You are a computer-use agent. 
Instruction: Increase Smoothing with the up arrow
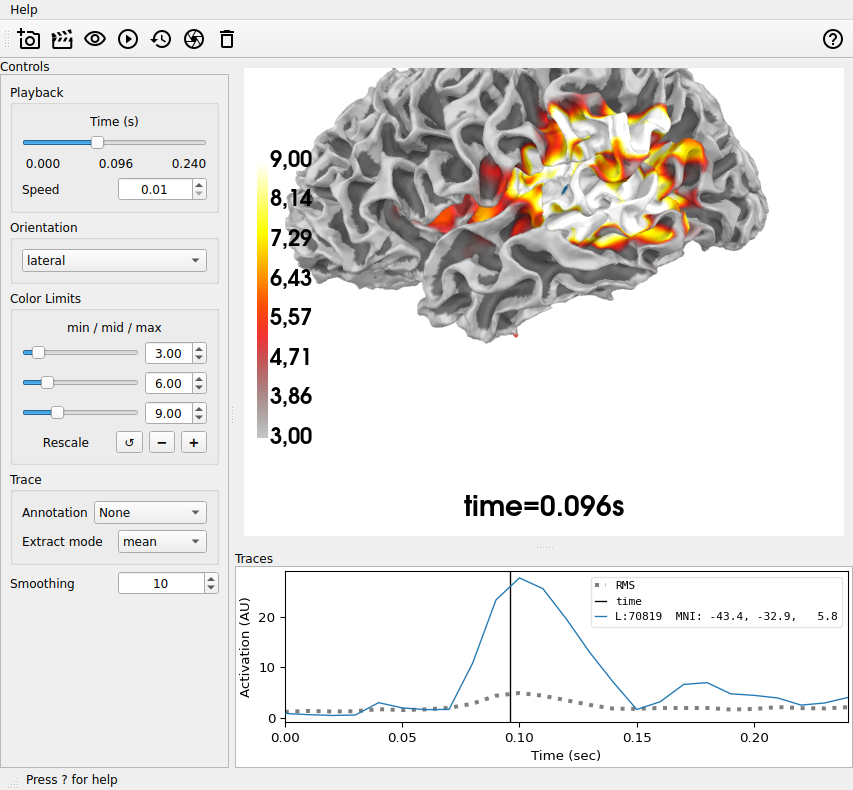tap(211, 579)
